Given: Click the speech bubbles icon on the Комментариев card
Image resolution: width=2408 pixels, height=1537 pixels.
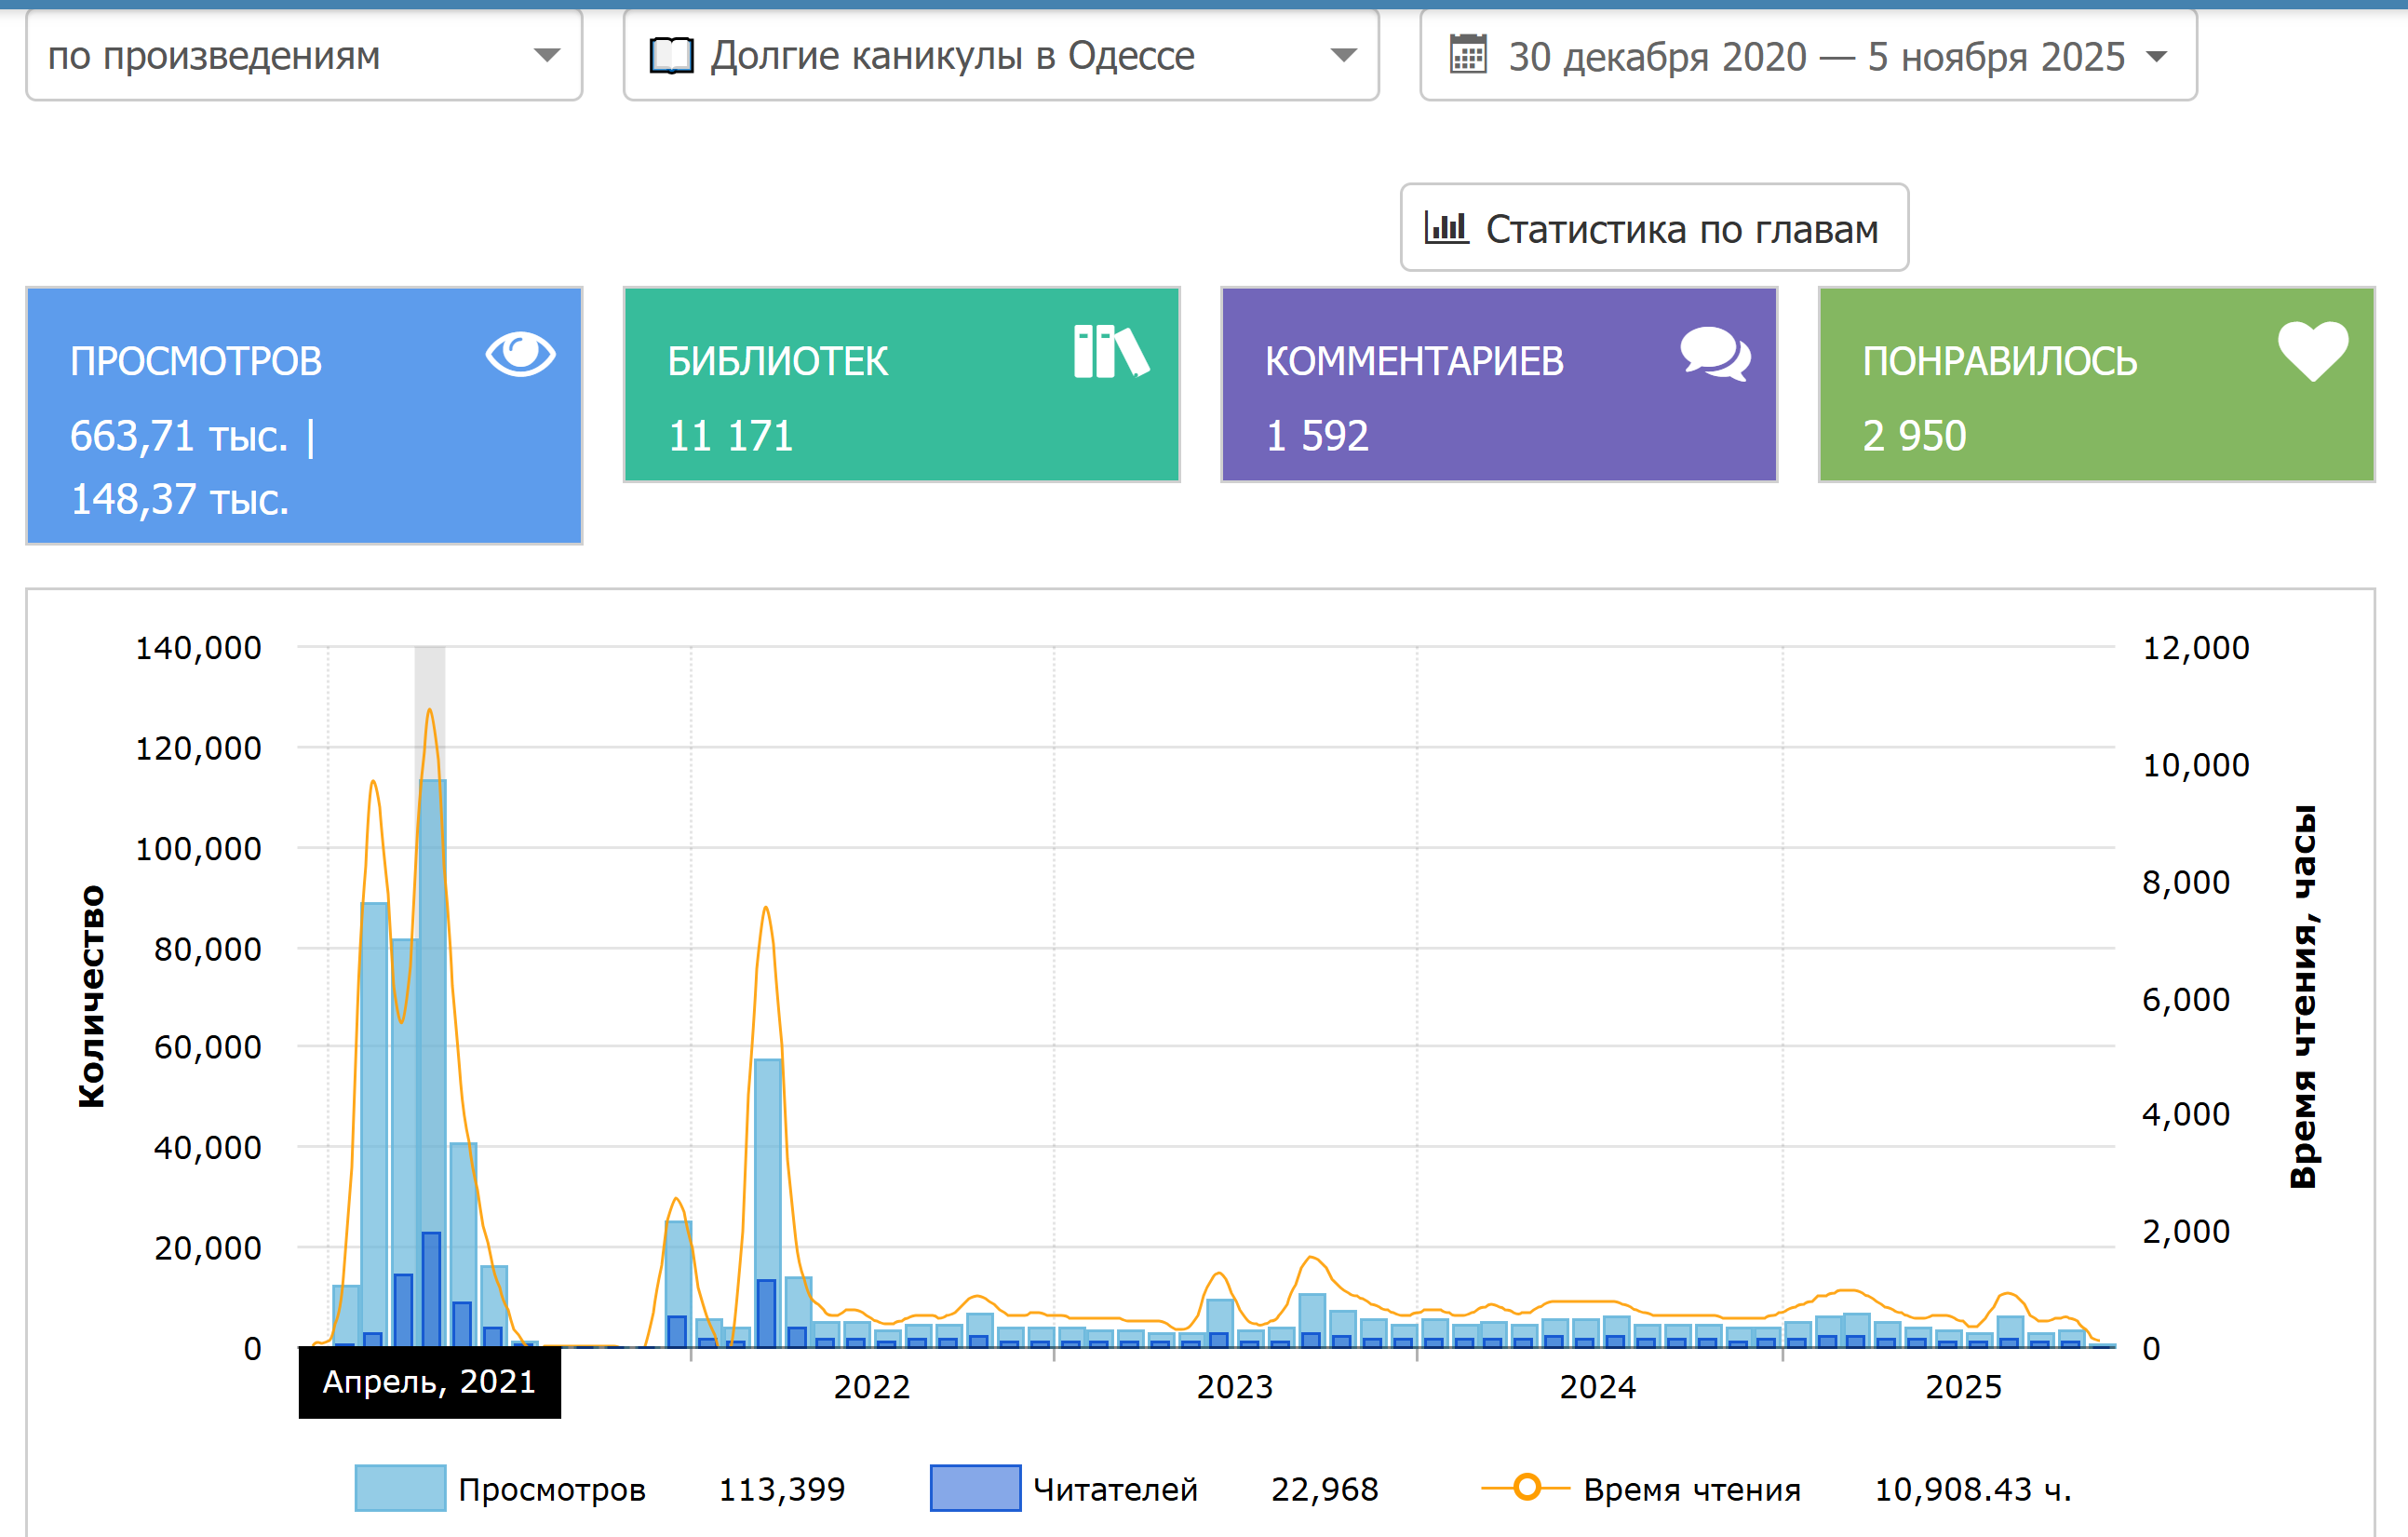Looking at the screenshot, I should pos(1715,354).
